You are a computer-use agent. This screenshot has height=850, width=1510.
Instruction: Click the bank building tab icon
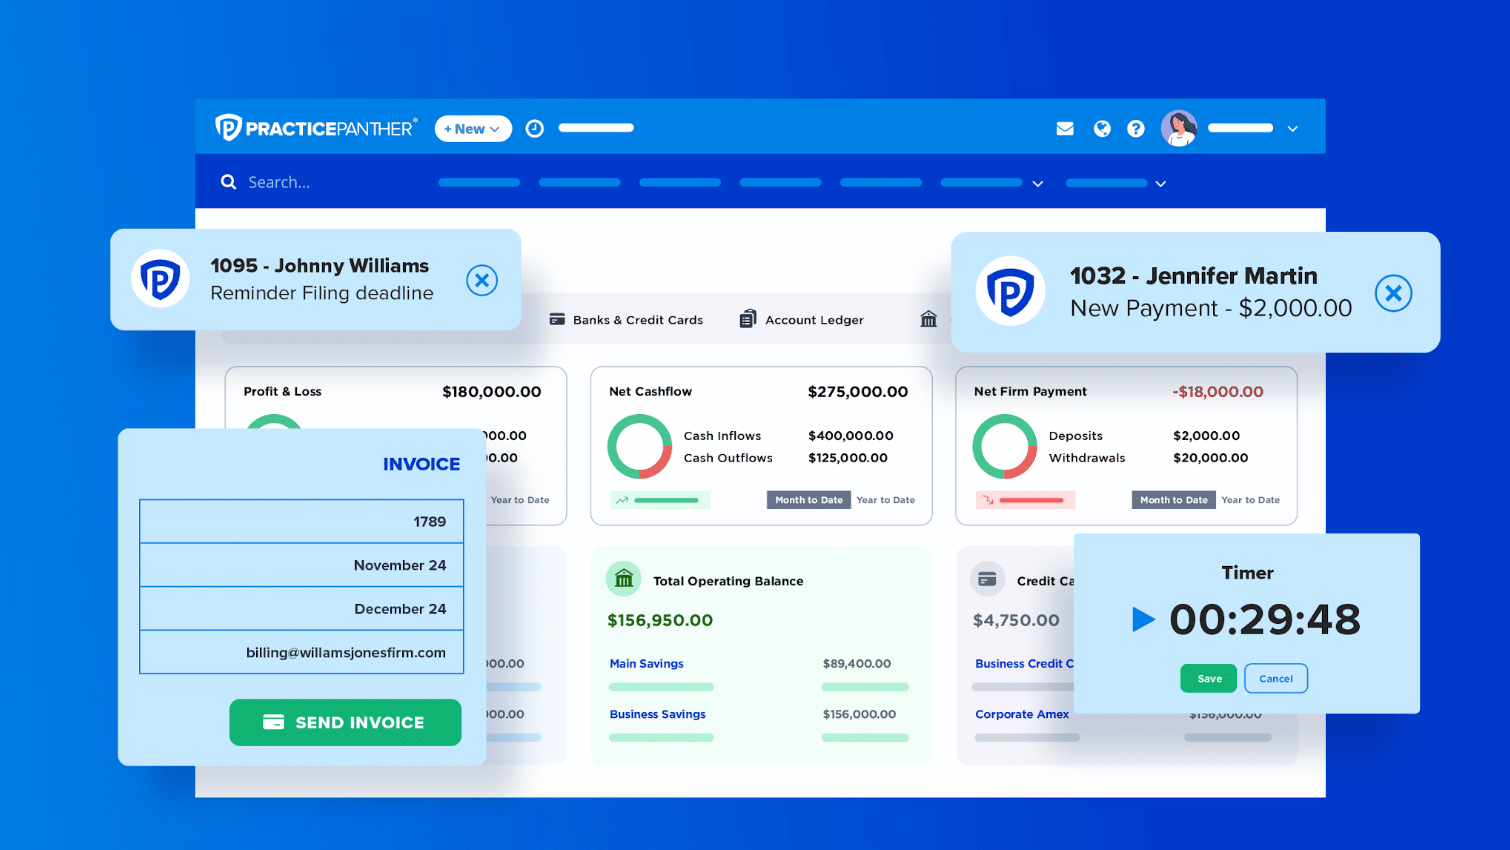[x=929, y=319]
